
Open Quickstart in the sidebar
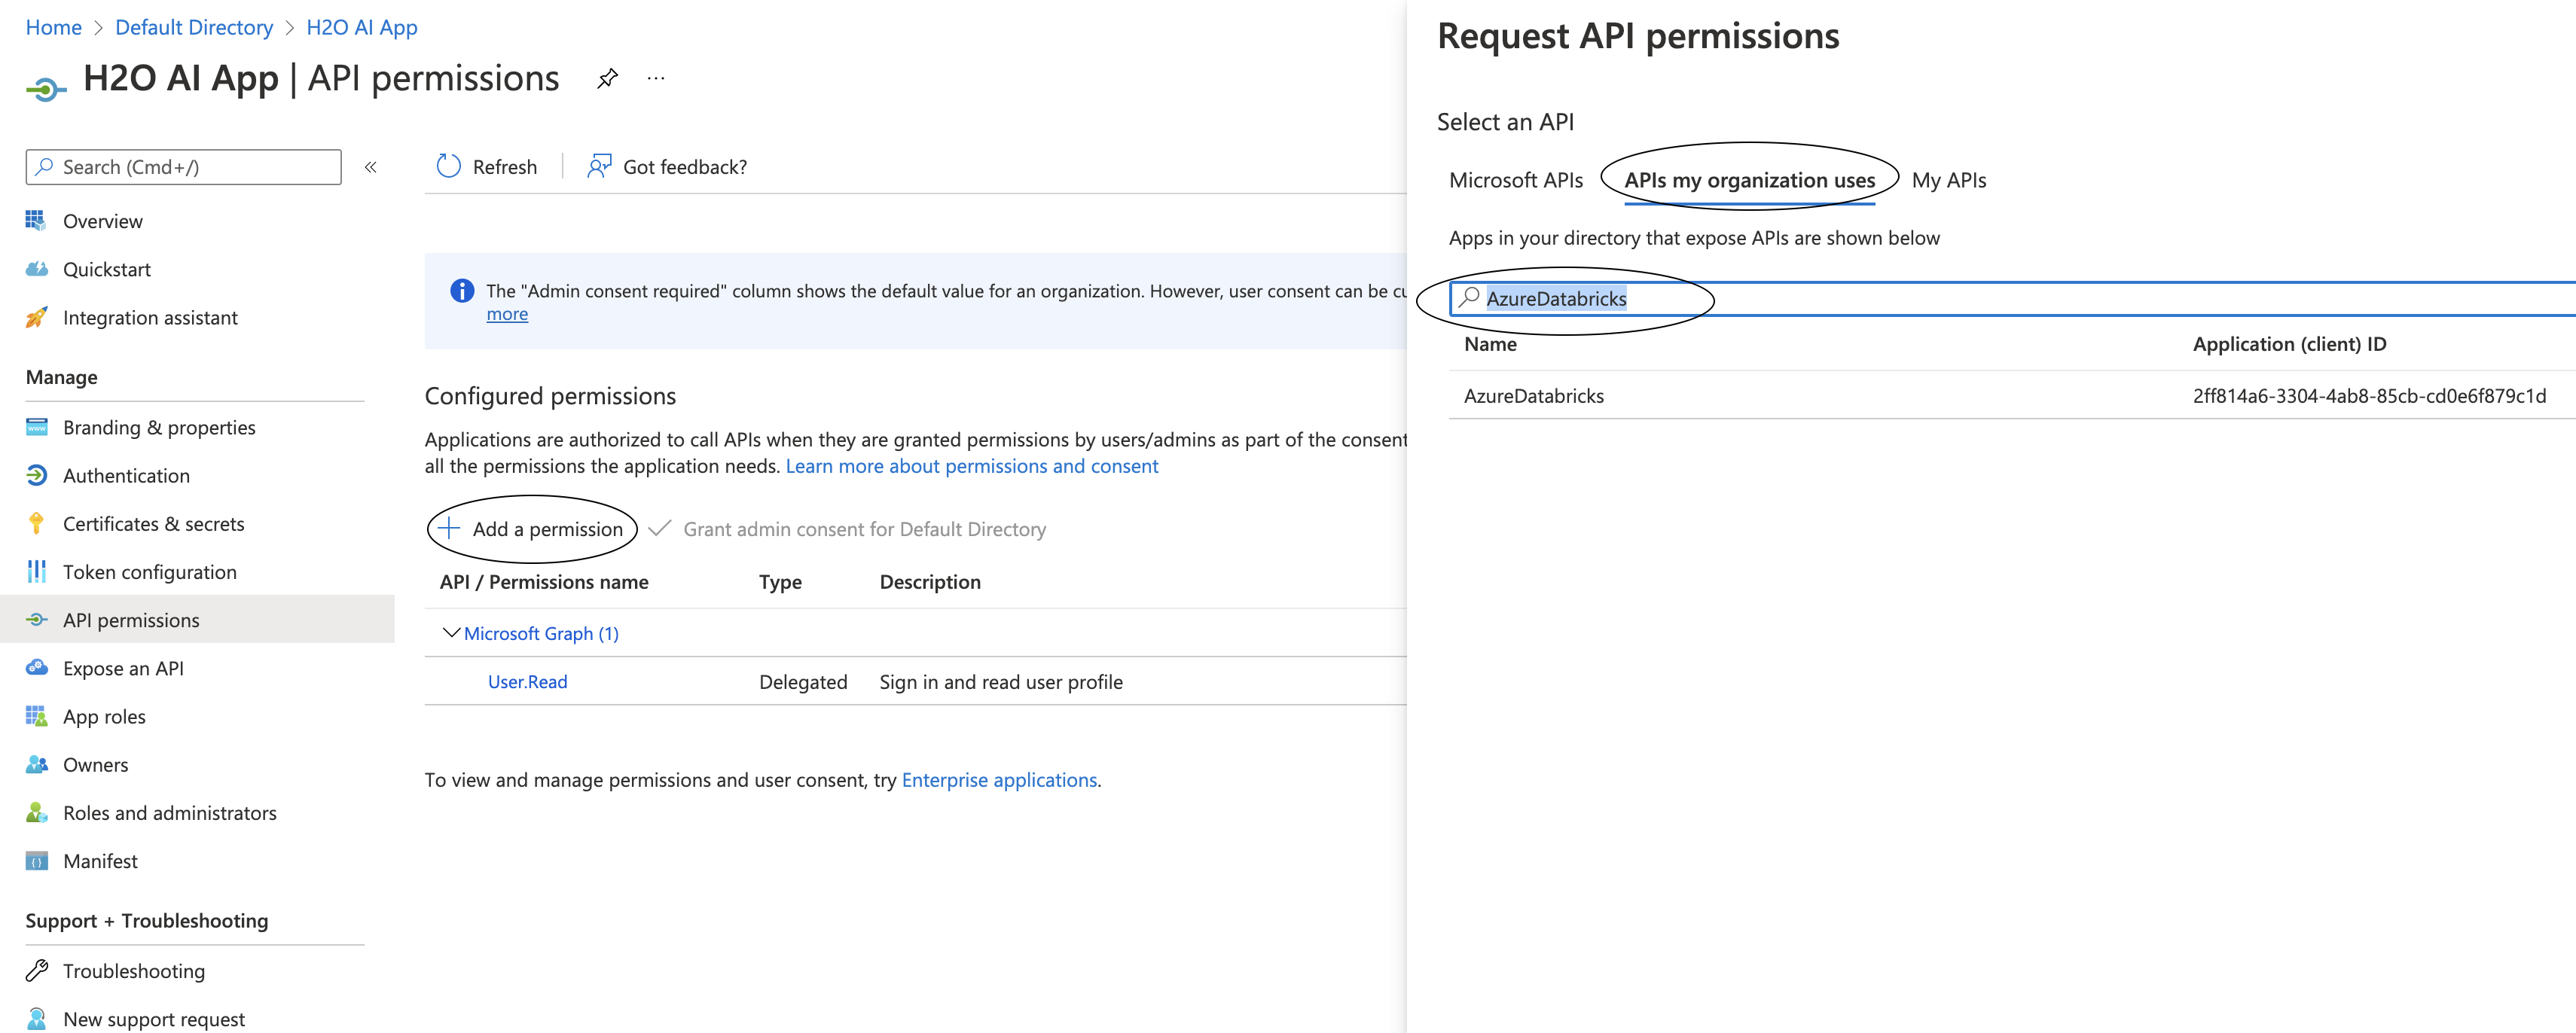point(106,269)
